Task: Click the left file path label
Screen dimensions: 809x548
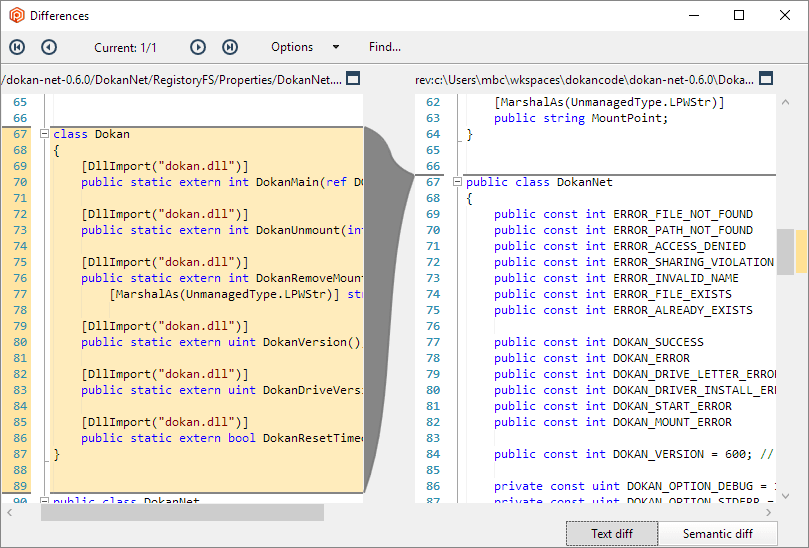Action: coord(172,79)
